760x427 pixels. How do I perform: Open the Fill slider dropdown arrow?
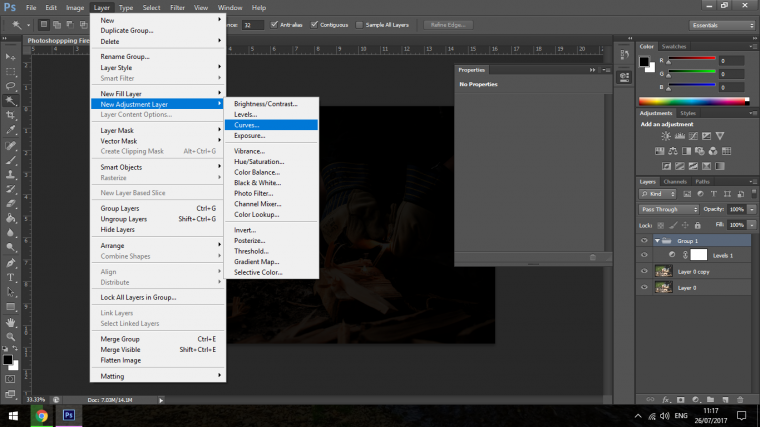point(752,225)
